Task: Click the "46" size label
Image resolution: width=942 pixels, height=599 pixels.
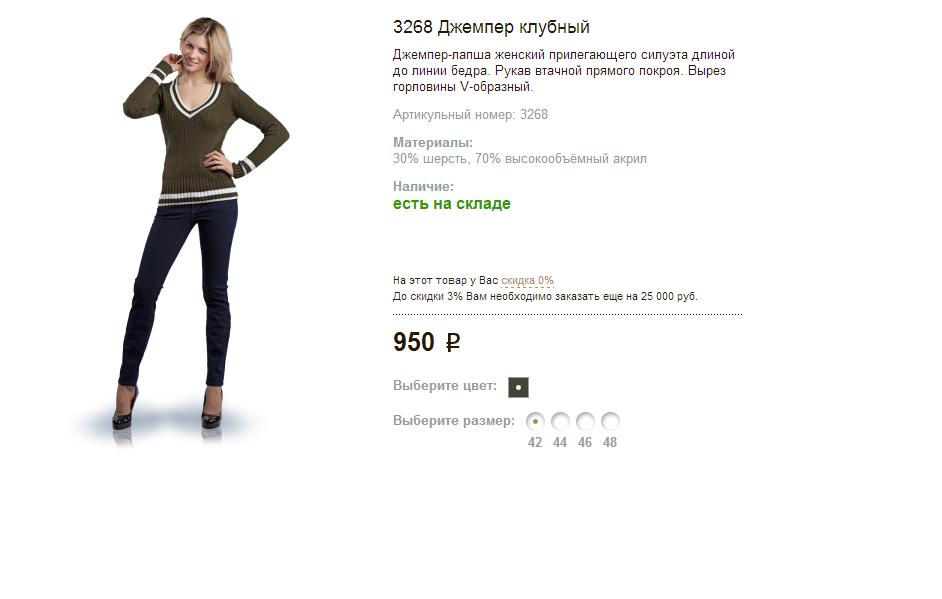Action: (585, 443)
